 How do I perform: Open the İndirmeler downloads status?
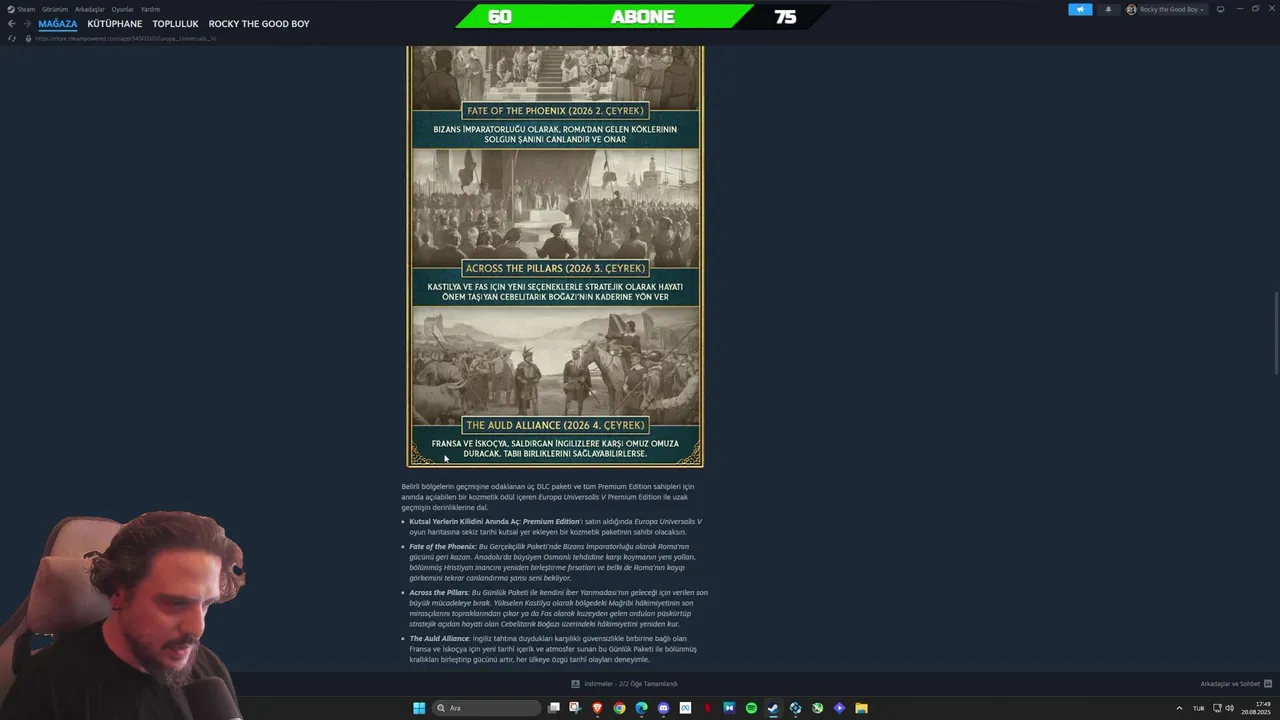tap(625, 684)
